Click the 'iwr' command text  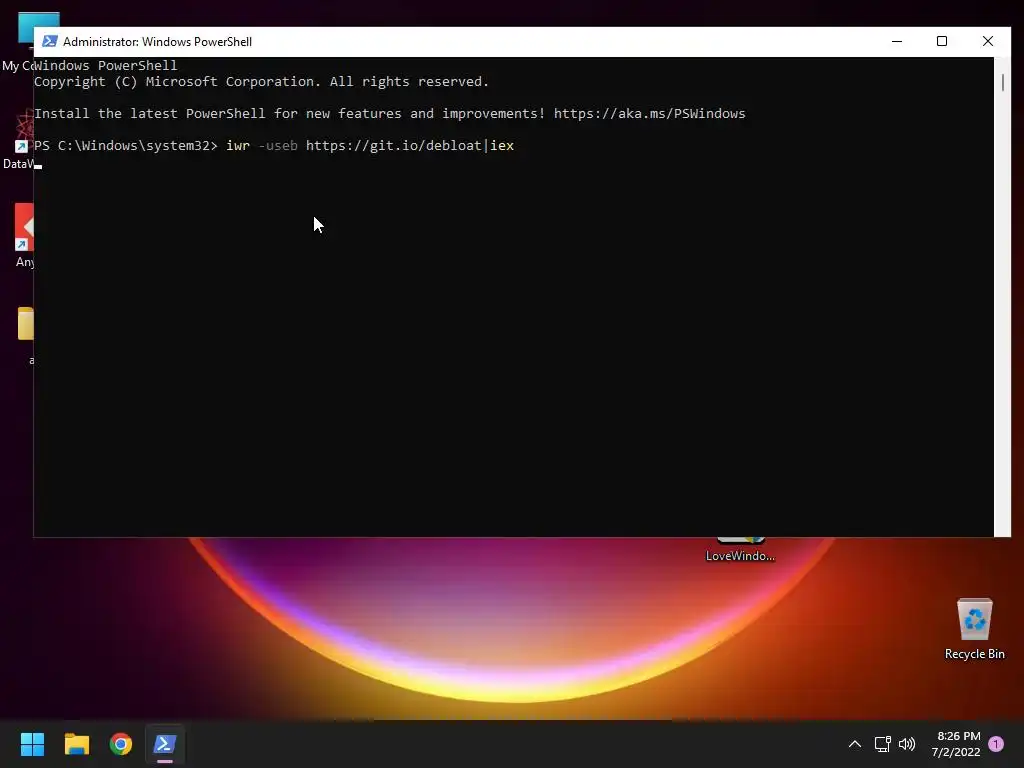click(238, 146)
